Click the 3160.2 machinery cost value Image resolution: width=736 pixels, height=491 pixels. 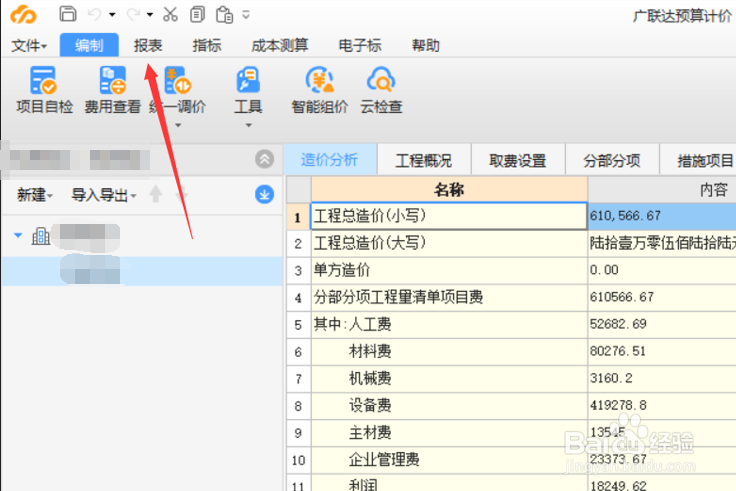[662, 379]
